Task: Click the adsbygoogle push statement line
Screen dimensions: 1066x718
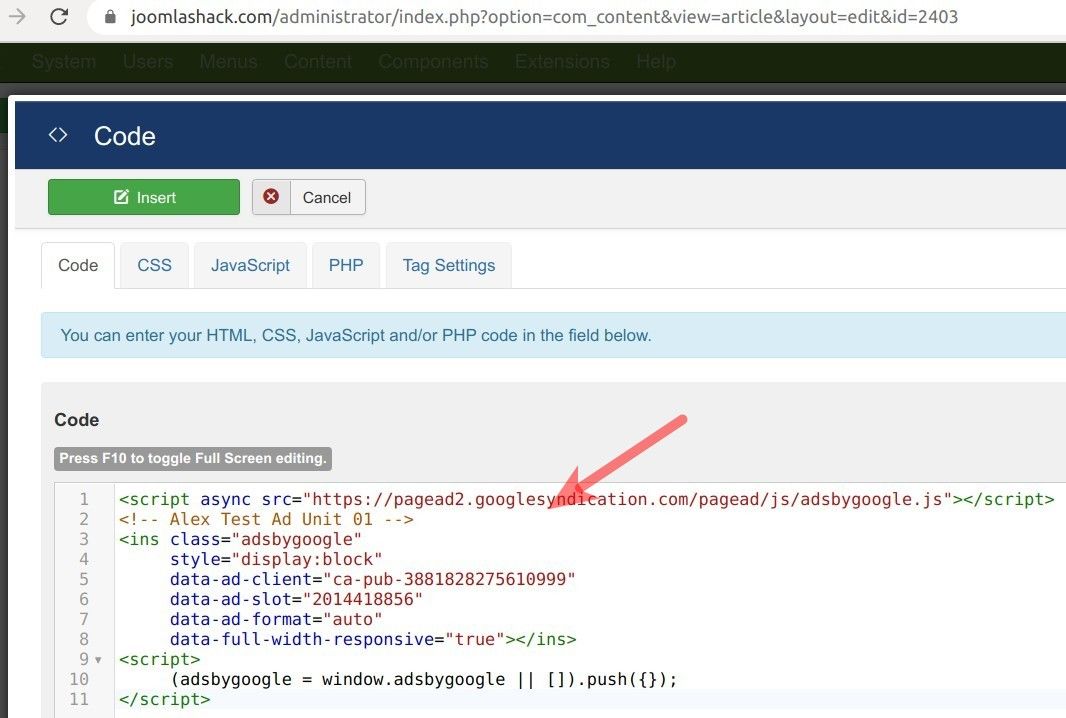Action: coord(424,679)
